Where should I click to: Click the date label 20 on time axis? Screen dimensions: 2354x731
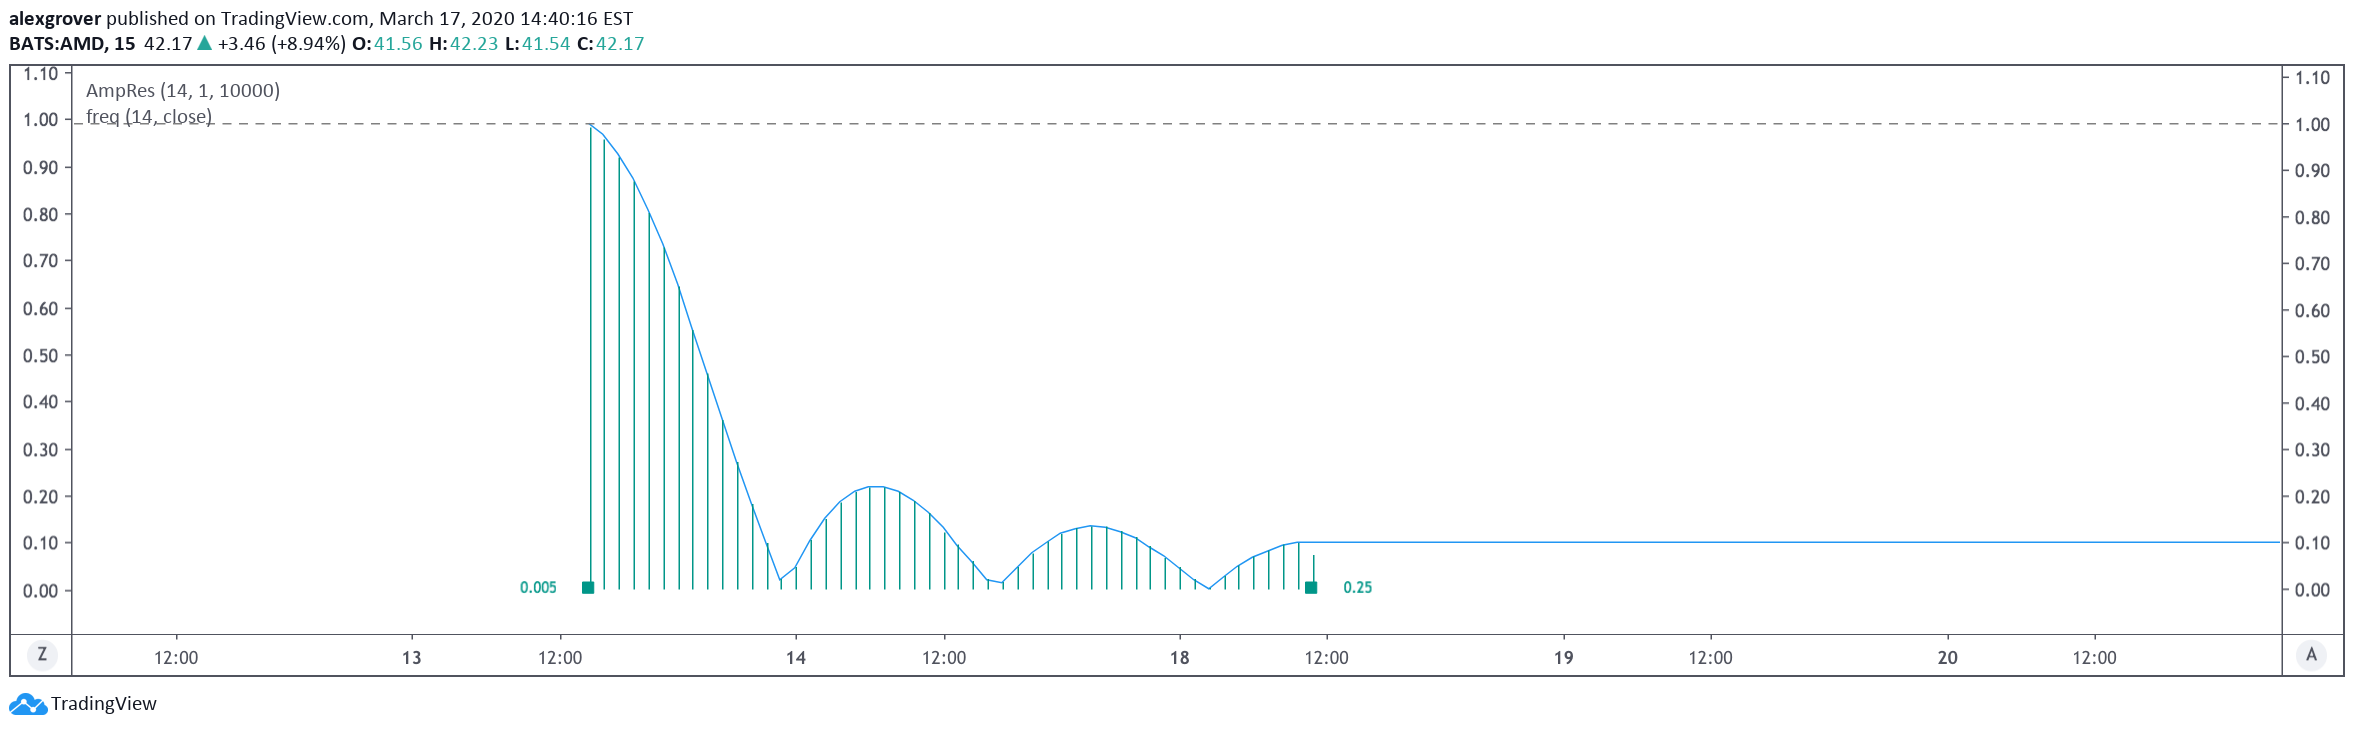pyautogui.click(x=1948, y=658)
